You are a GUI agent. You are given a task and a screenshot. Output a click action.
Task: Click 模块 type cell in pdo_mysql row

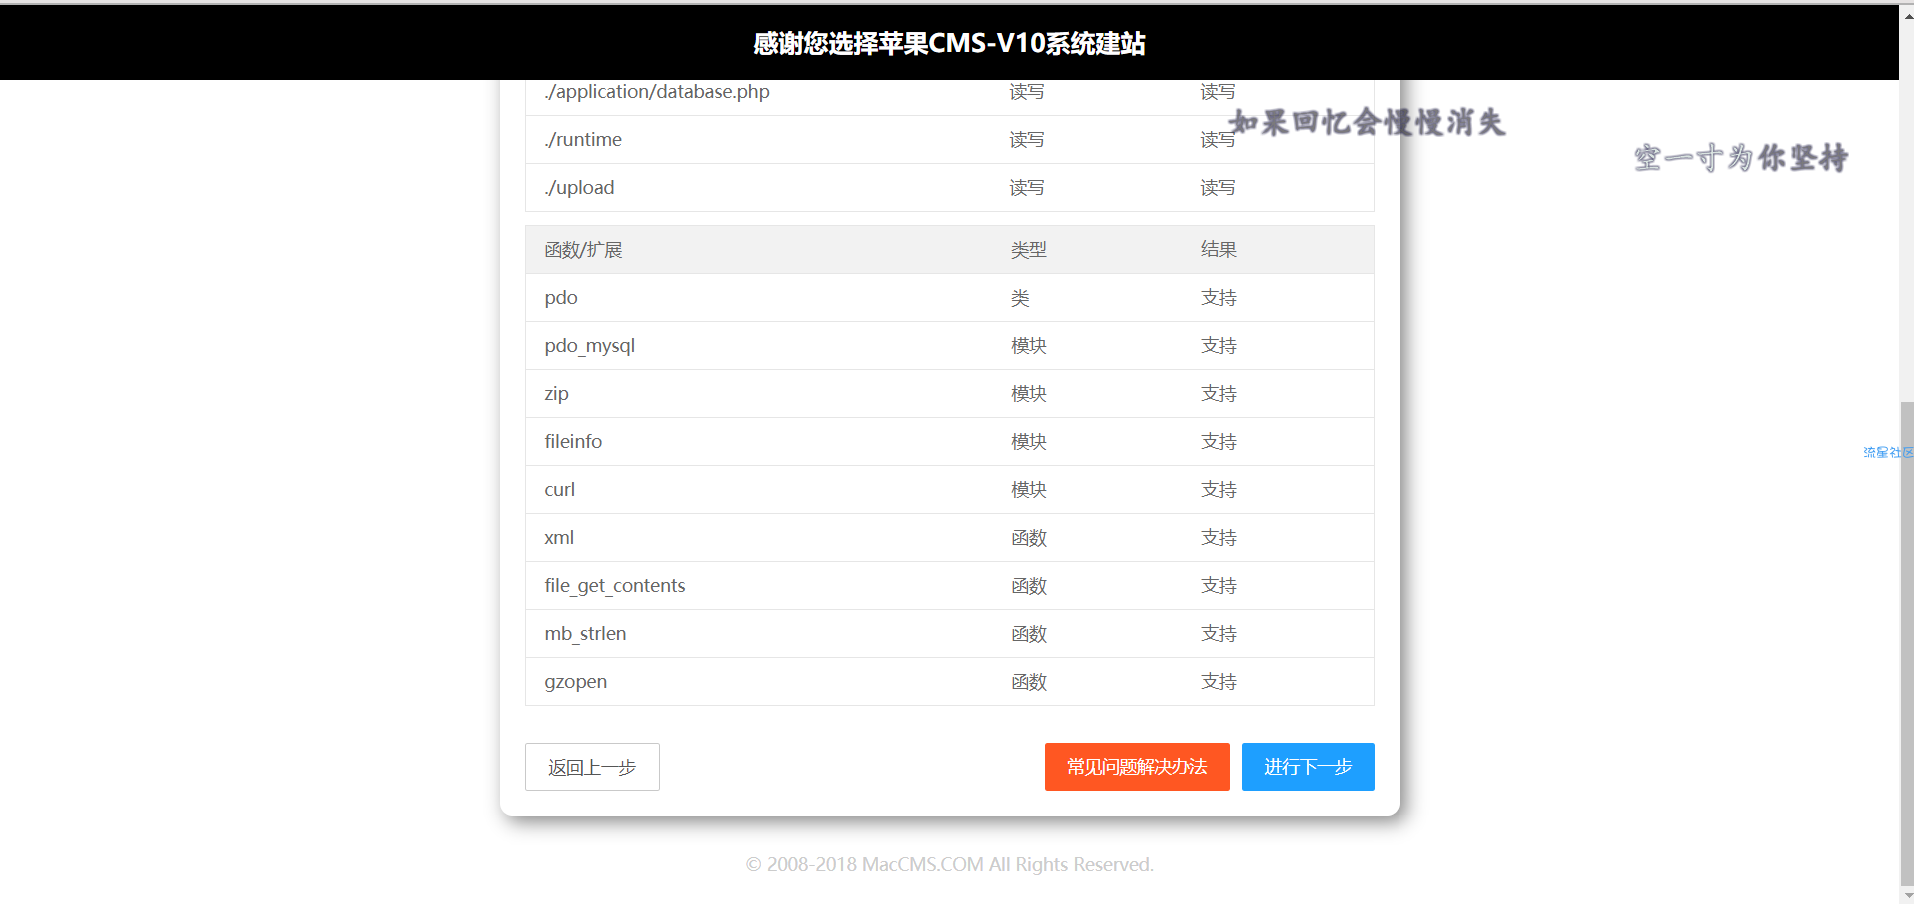1028,345
